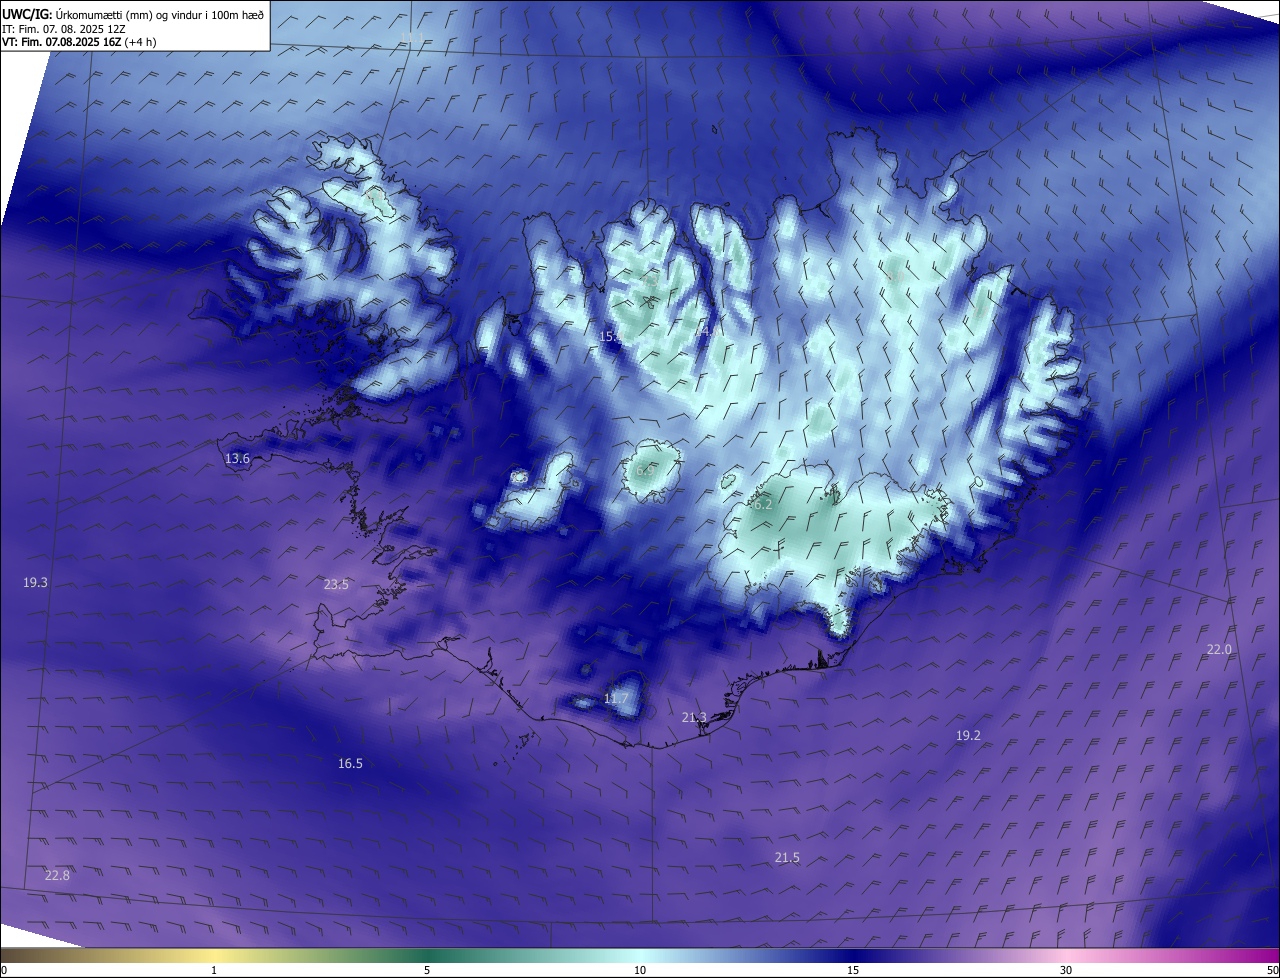The width and height of the screenshot is (1280, 978).
Task: Click the 'VT: Fim. 07.08.2025 16Z' valid time
Action: (x=60, y=42)
